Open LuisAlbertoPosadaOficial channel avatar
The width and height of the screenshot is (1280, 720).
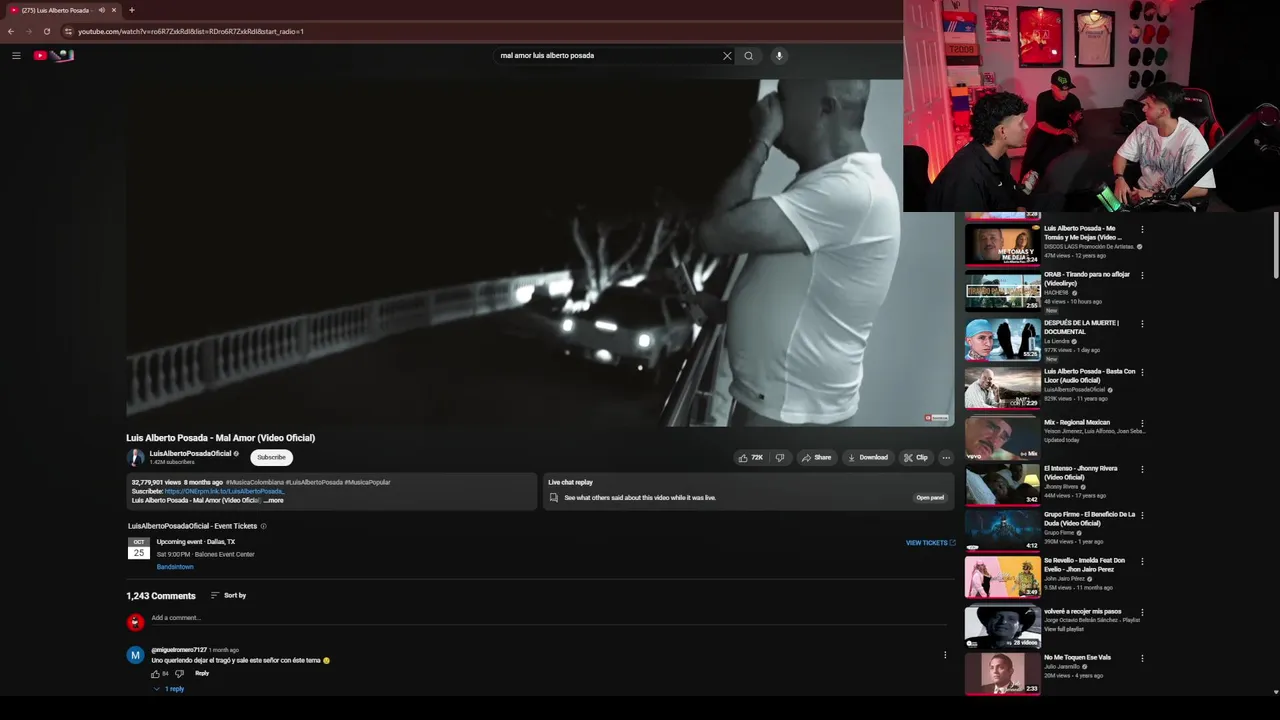(x=136, y=458)
